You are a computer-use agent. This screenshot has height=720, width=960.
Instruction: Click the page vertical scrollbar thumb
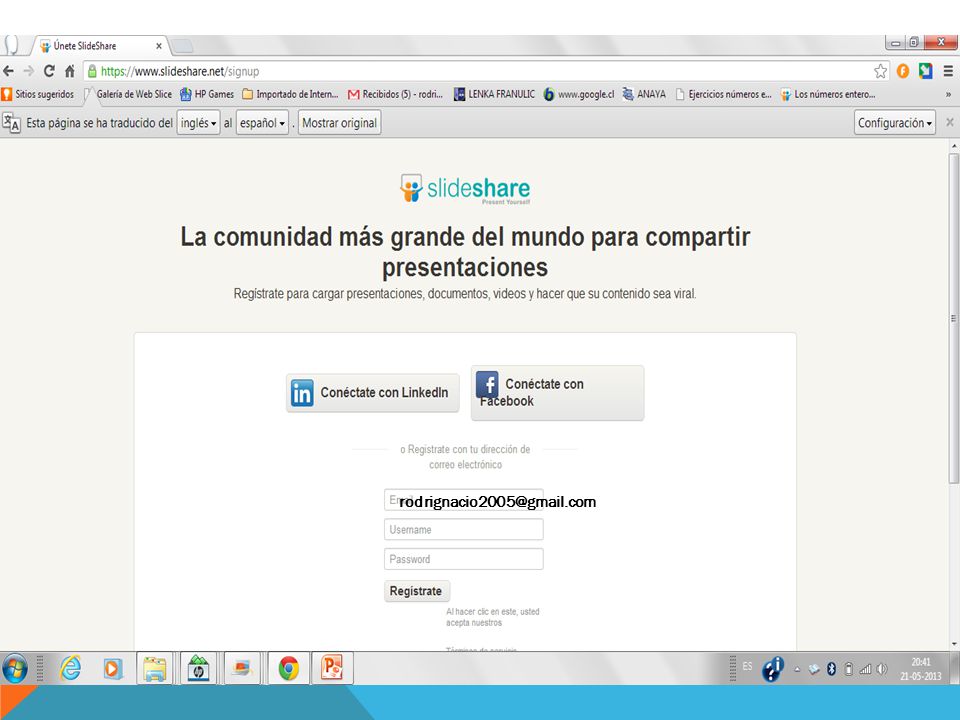point(954,318)
